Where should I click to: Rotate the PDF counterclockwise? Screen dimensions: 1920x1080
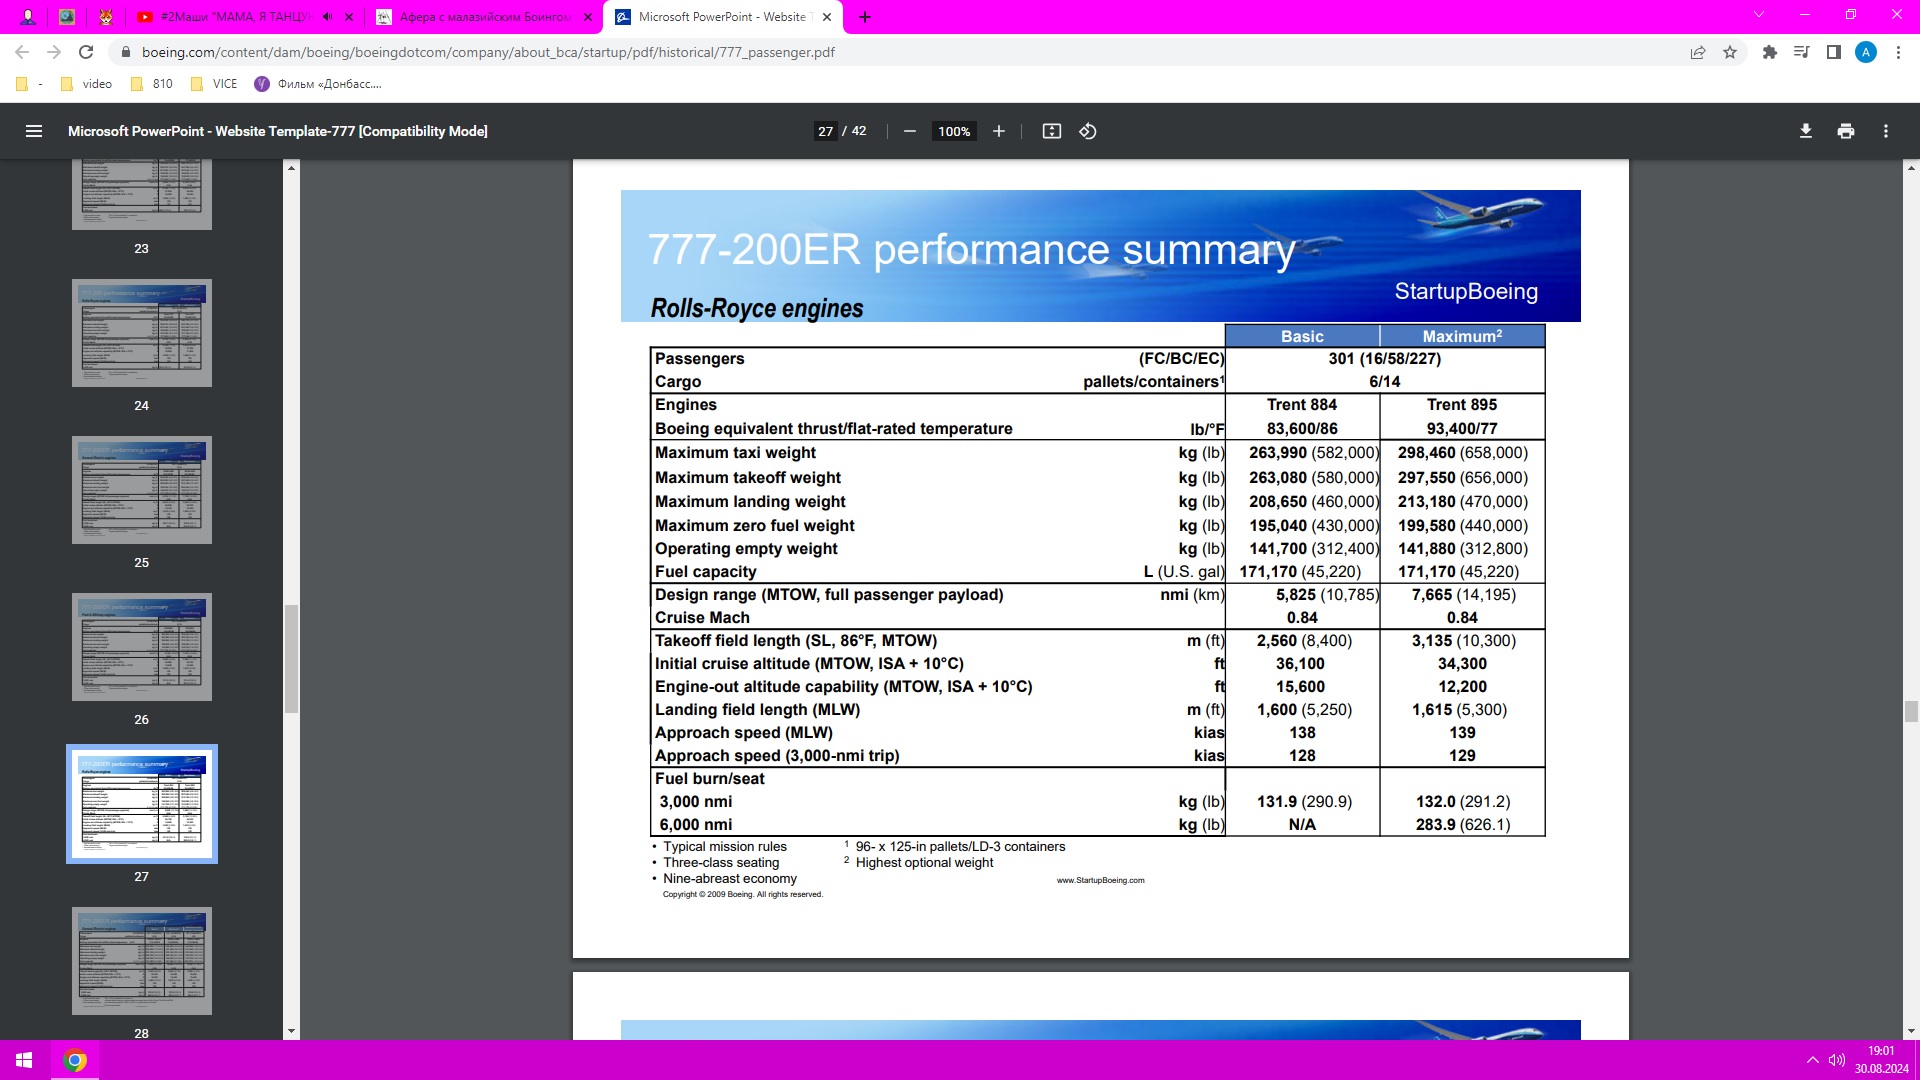coord(1088,131)
